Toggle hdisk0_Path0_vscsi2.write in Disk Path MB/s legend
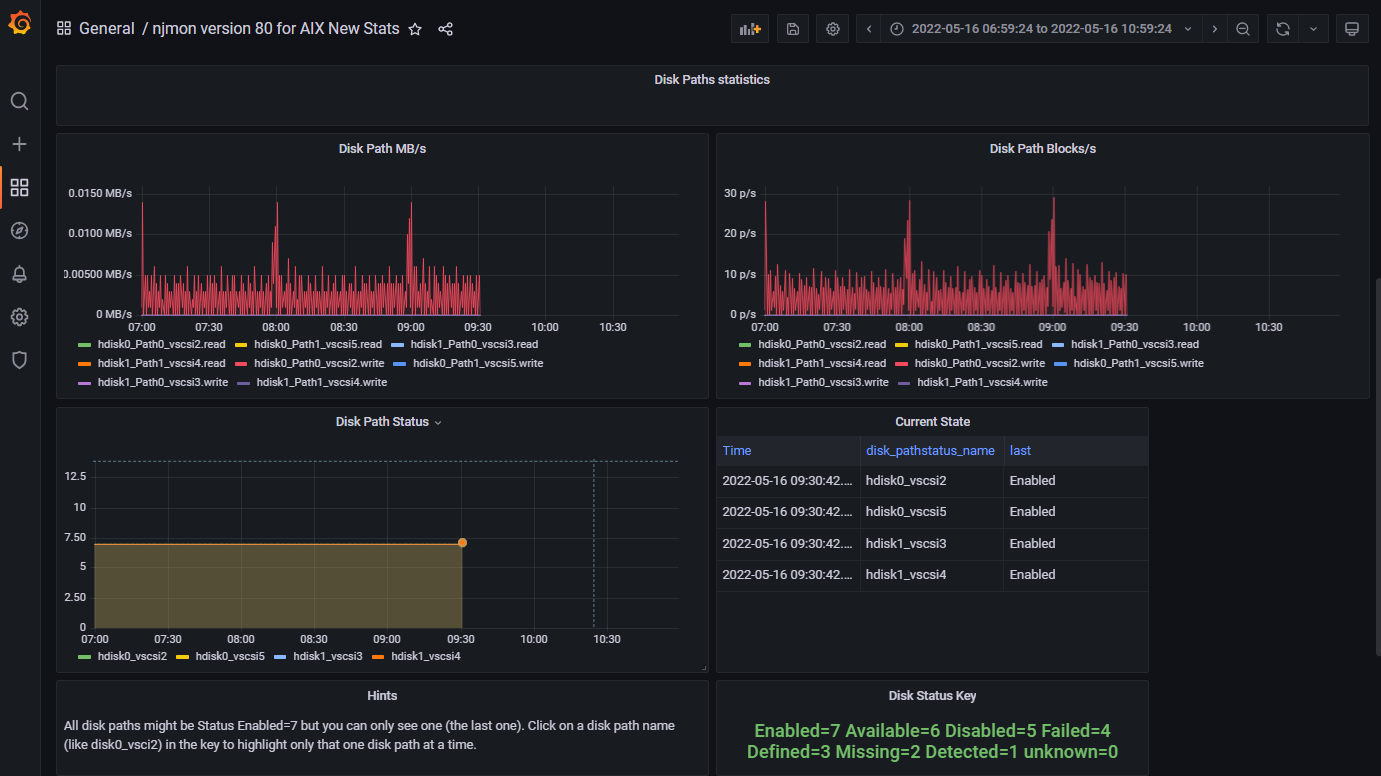The width and height of the screenshot is (1381, 776). coord(319,363)
